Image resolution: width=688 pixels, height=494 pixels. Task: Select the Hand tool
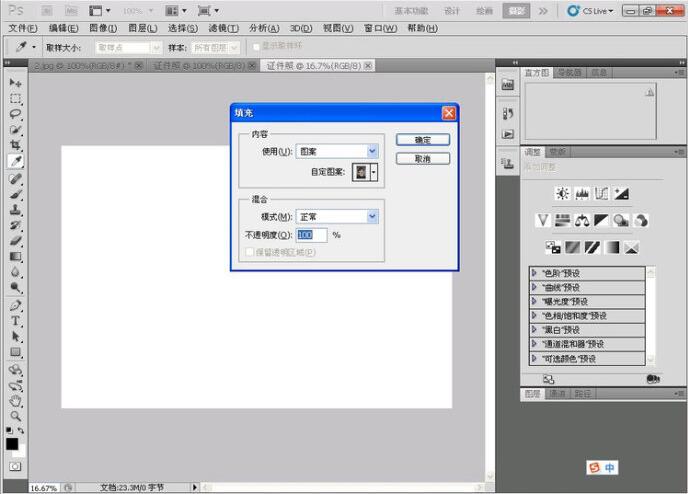click(x=16, y=401)
